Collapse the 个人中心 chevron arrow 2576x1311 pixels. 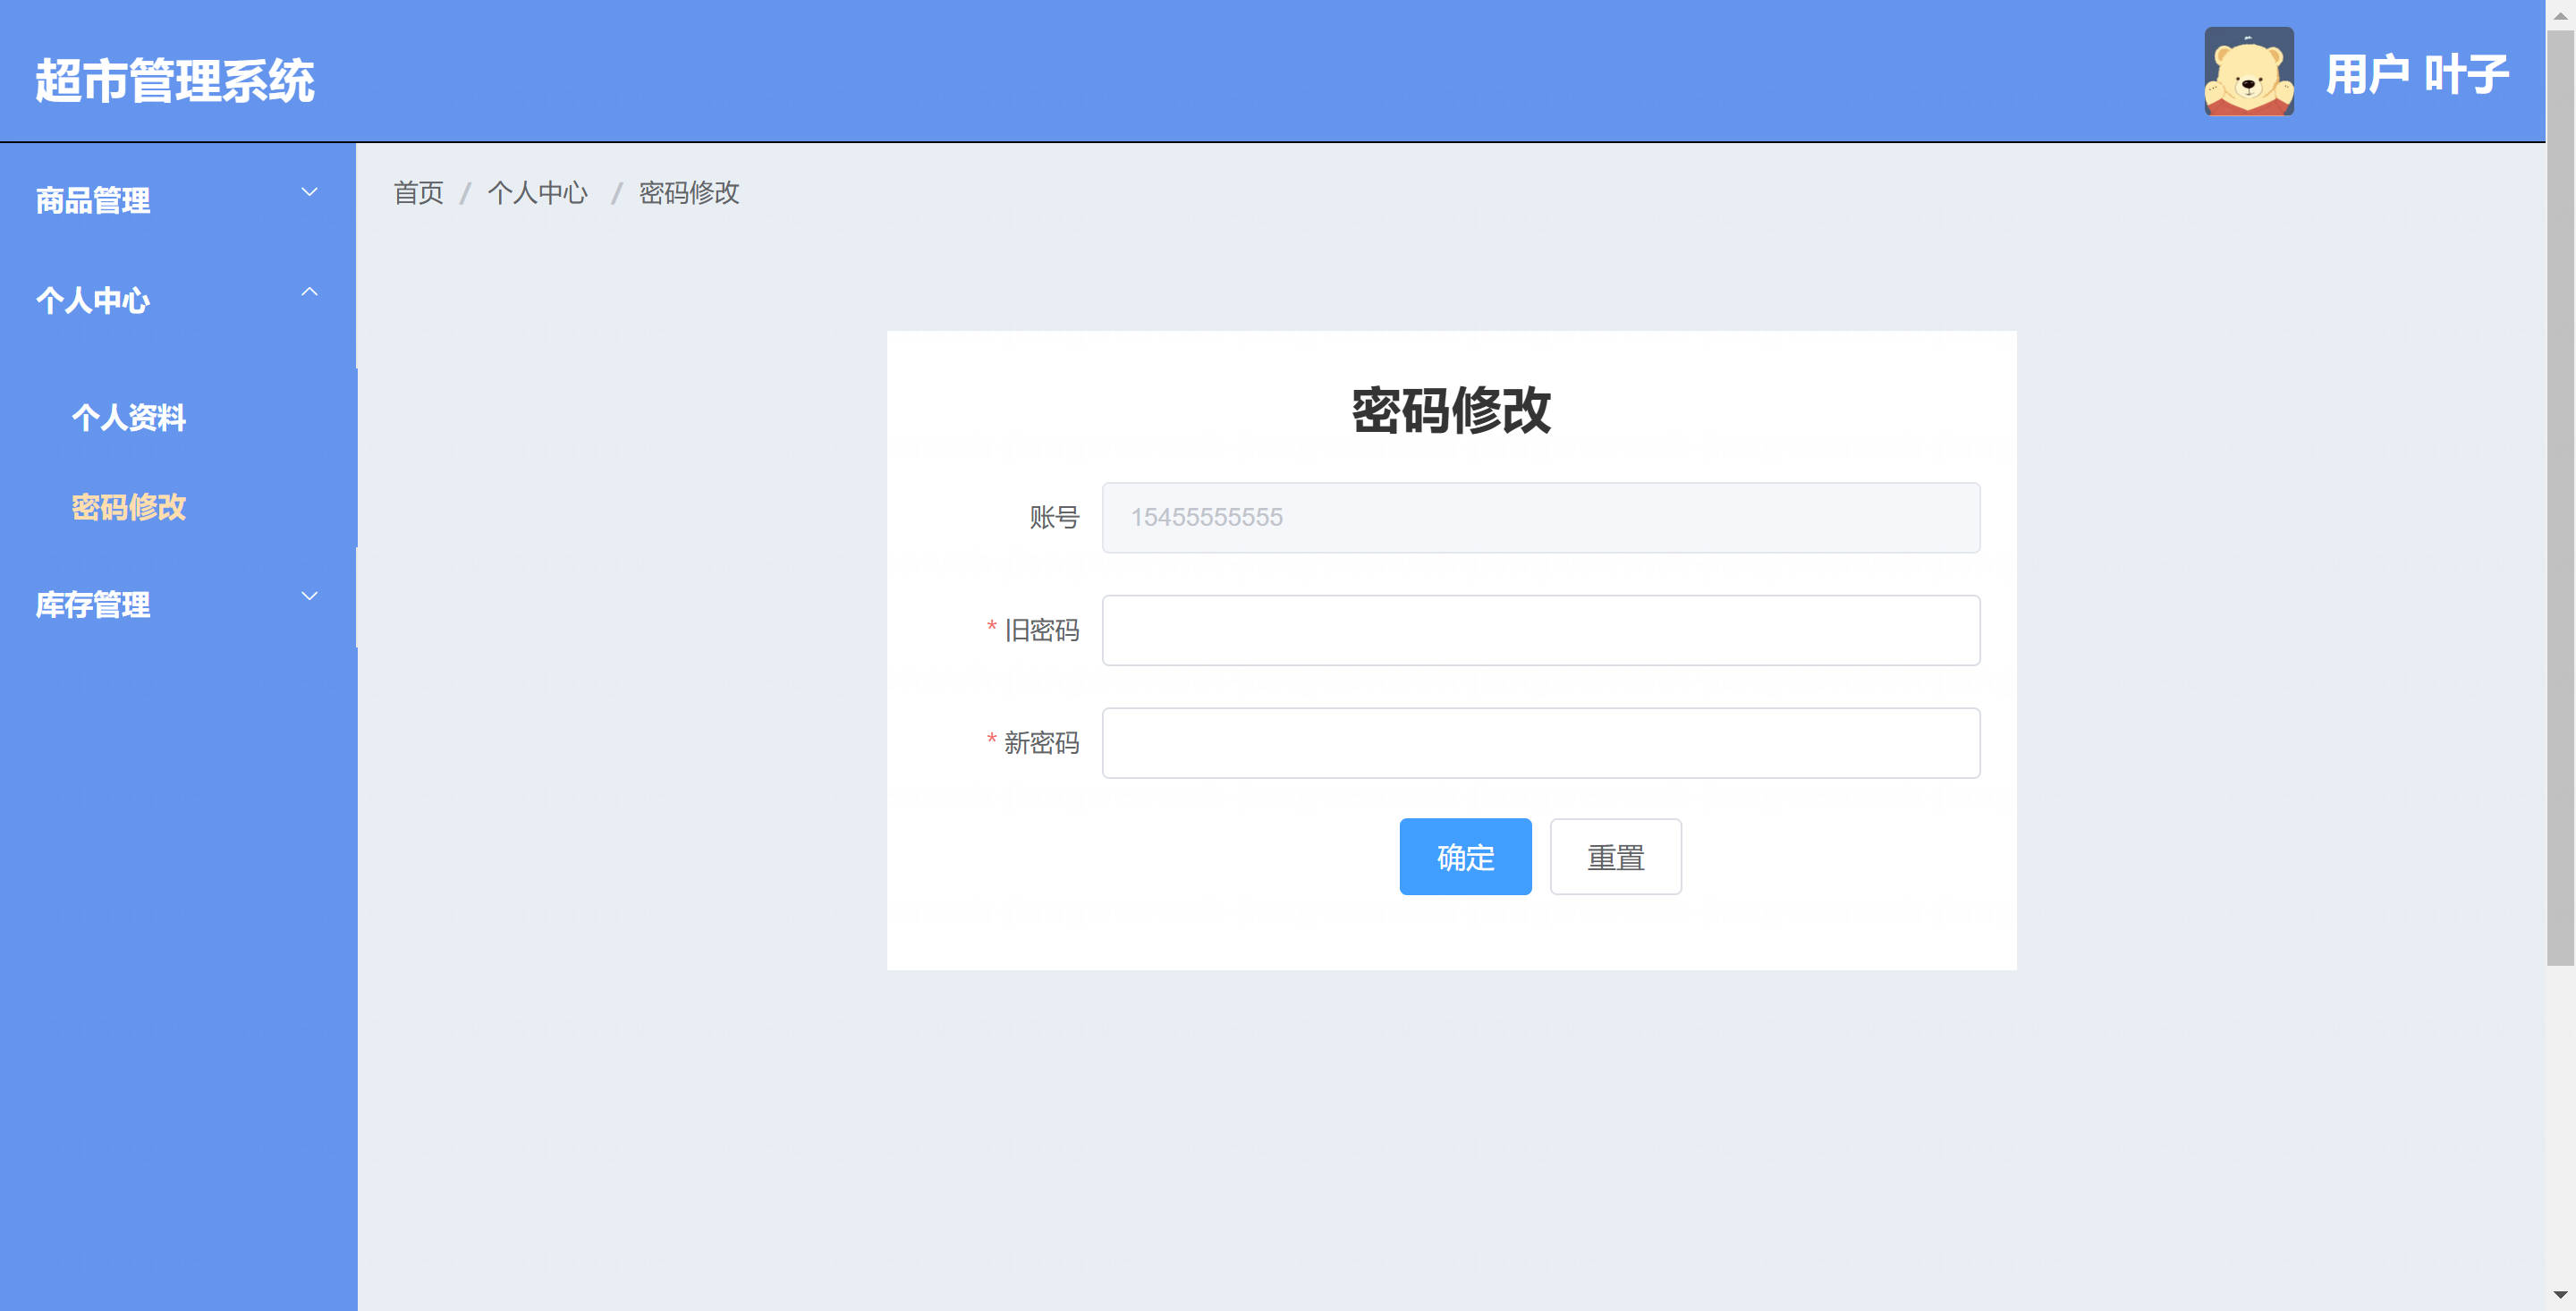(310, 292)
